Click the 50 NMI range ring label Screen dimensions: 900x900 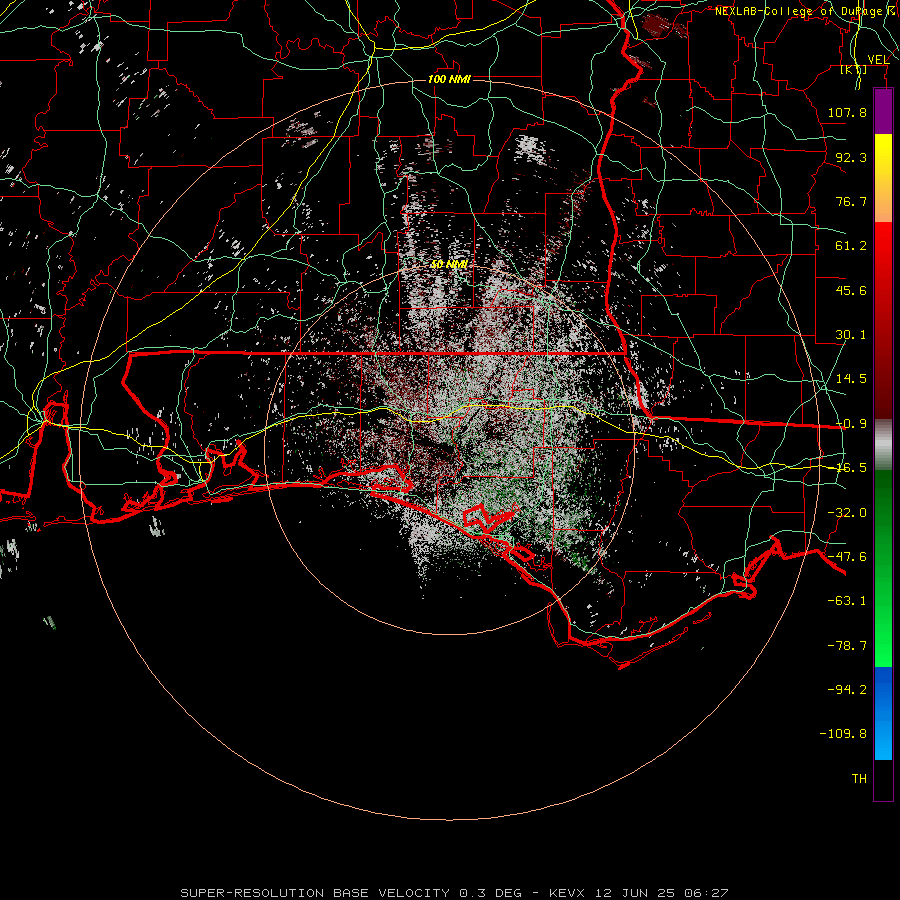pos(449,264)
